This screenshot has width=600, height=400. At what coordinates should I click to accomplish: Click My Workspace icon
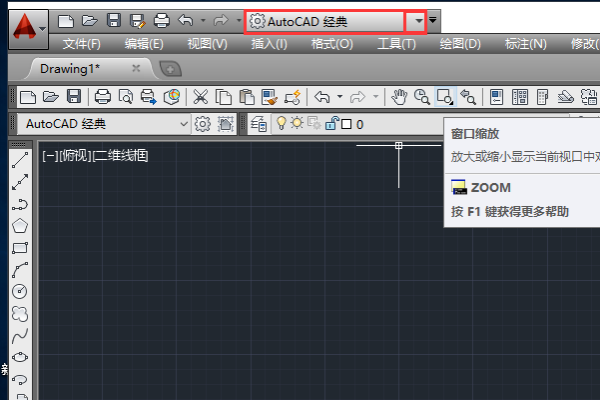[x=225, y=124]
